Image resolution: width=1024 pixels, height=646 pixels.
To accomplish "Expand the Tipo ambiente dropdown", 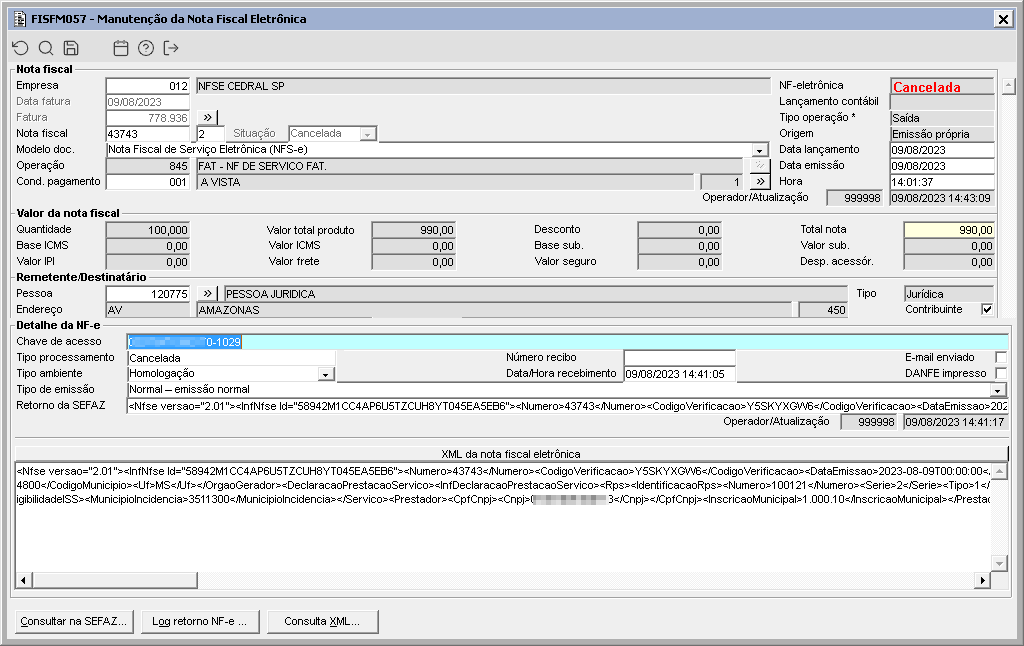I will tap(325, 374).
